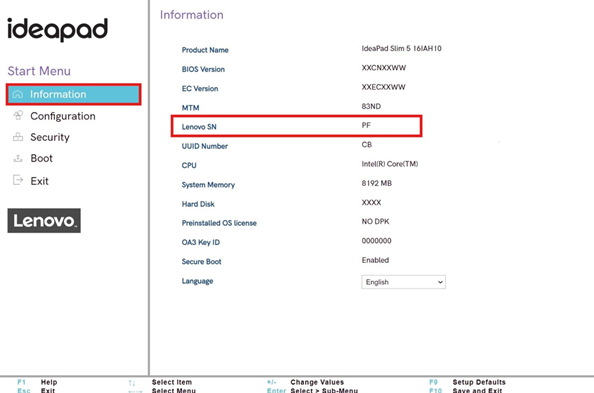This screenshot has height=393, width=594.
Task: Click the Enabled Secure Boot value
Action: [x=375, y=260]
